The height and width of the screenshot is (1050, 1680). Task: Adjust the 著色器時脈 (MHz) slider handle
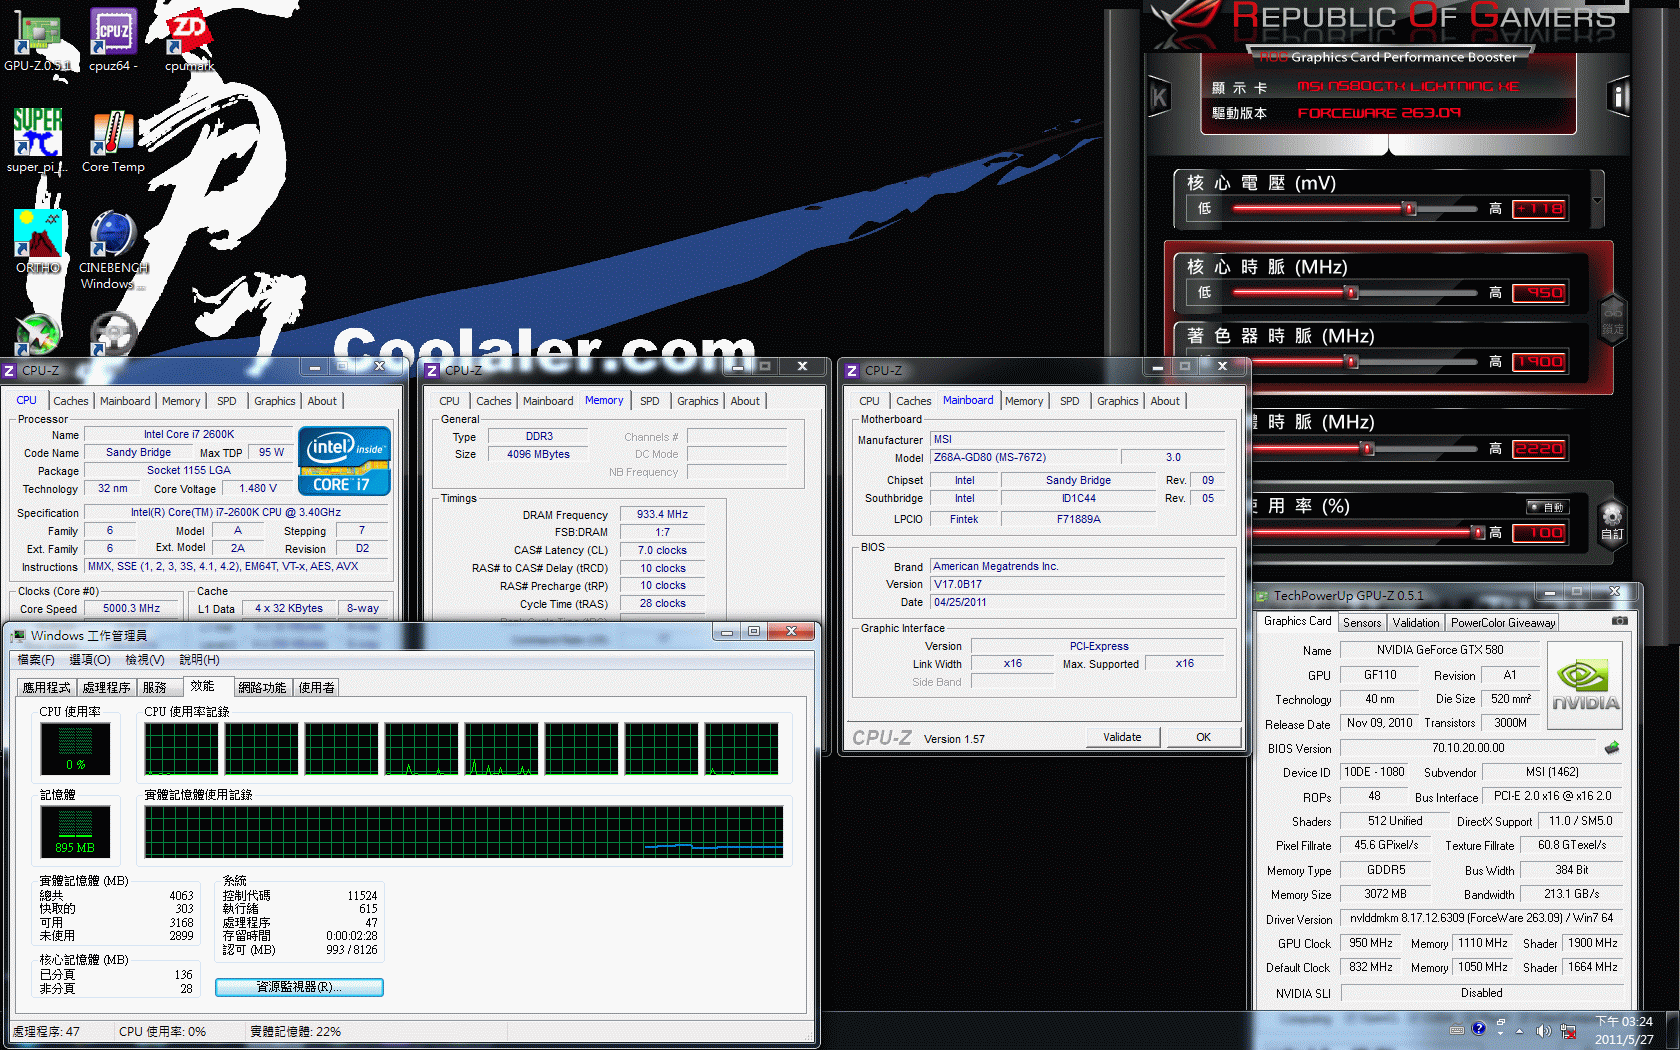pyautogui.click(x=1352, y=362)
